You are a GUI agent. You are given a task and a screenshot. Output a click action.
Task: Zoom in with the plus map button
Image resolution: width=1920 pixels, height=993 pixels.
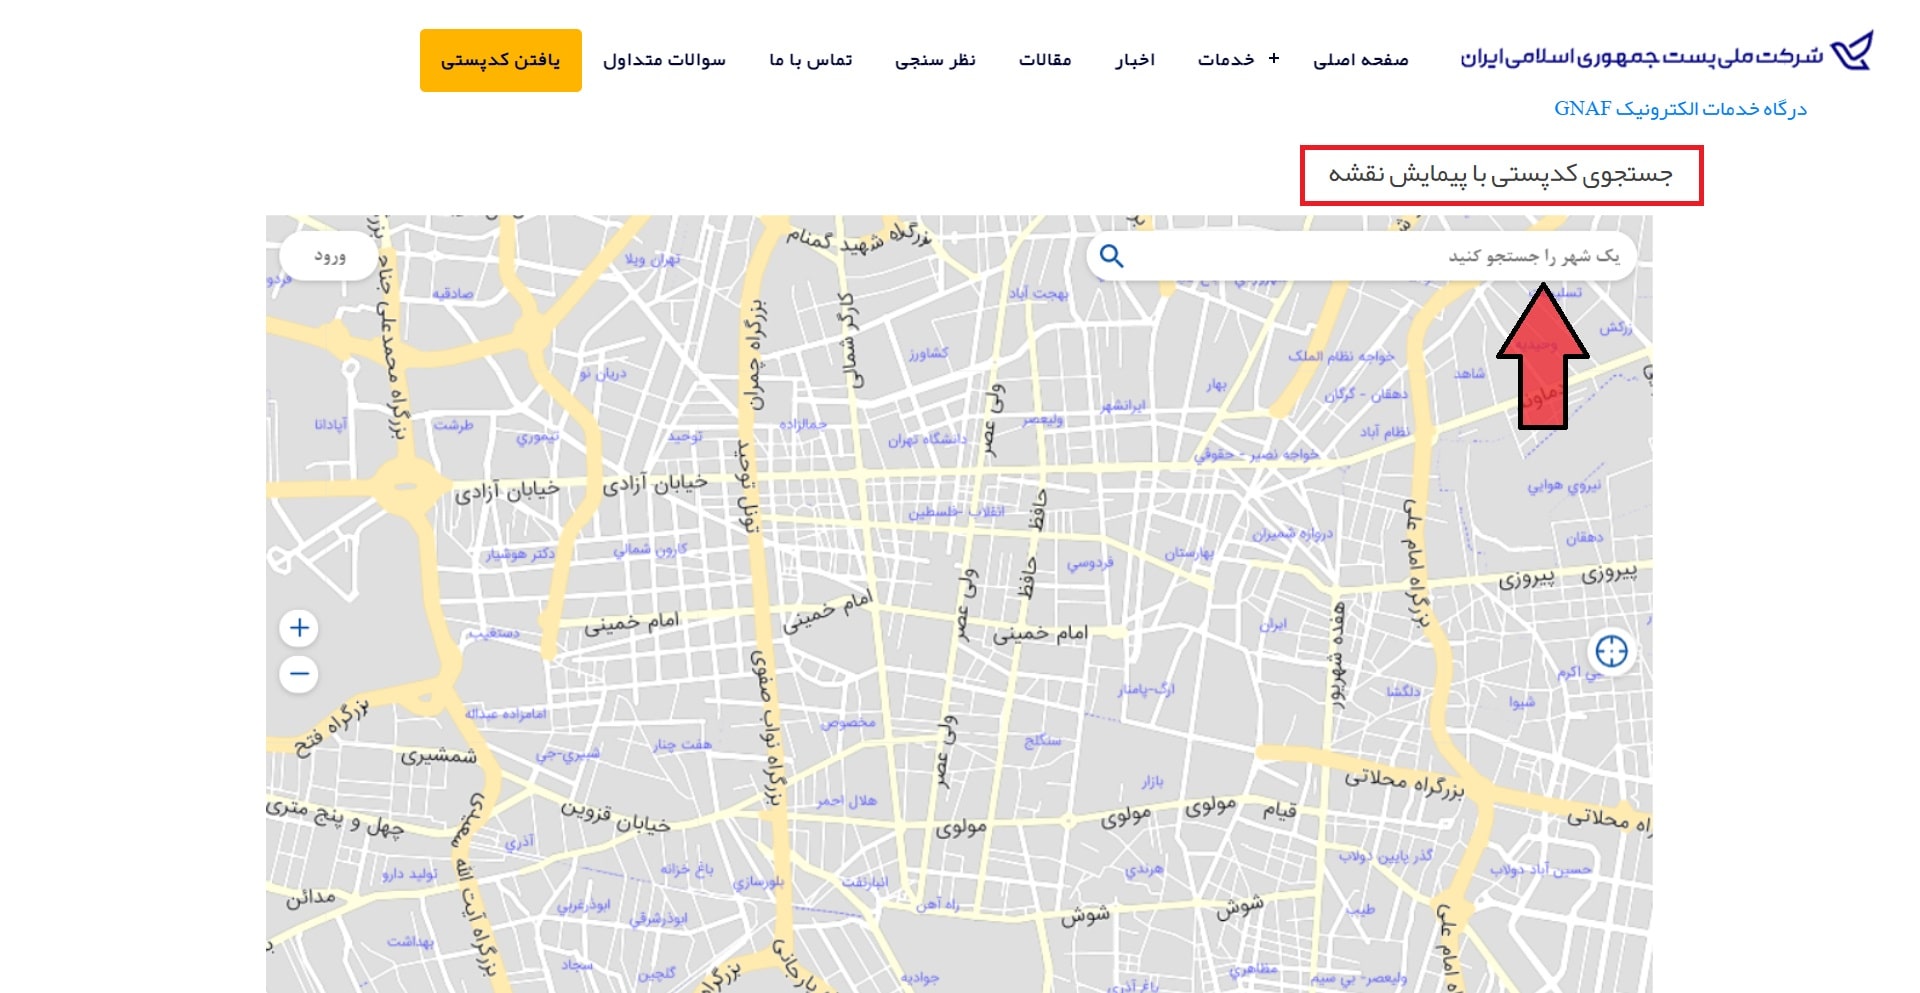[x=299, y=628]
